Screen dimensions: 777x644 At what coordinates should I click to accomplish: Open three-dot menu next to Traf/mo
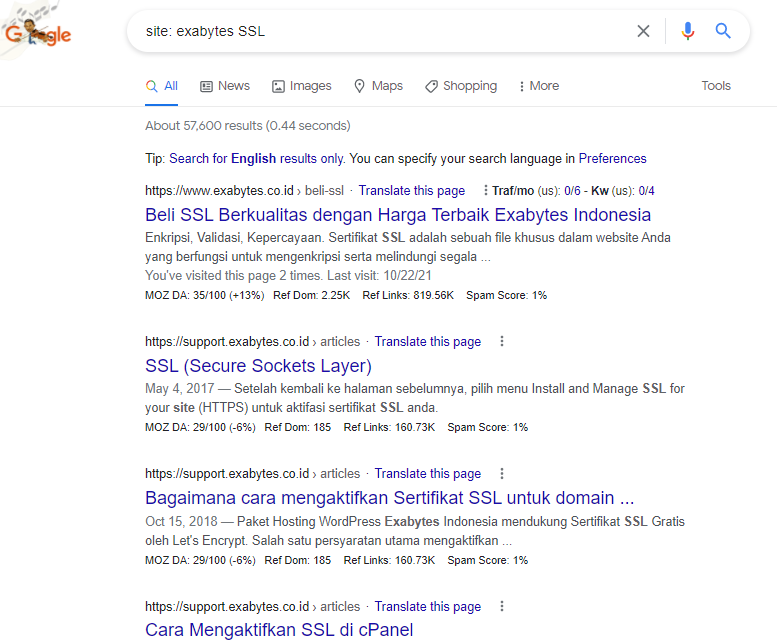(x=486, y=190)
